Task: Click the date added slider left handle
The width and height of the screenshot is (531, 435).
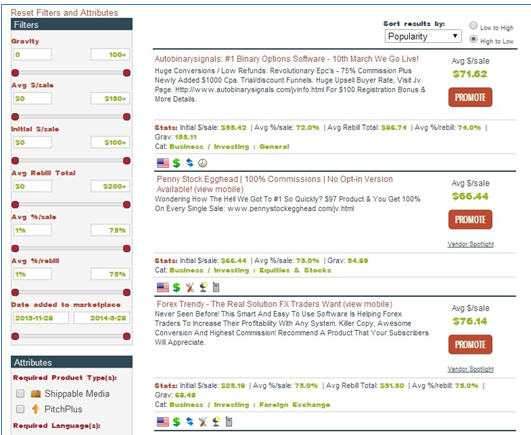Action: [x=15, y=336]
